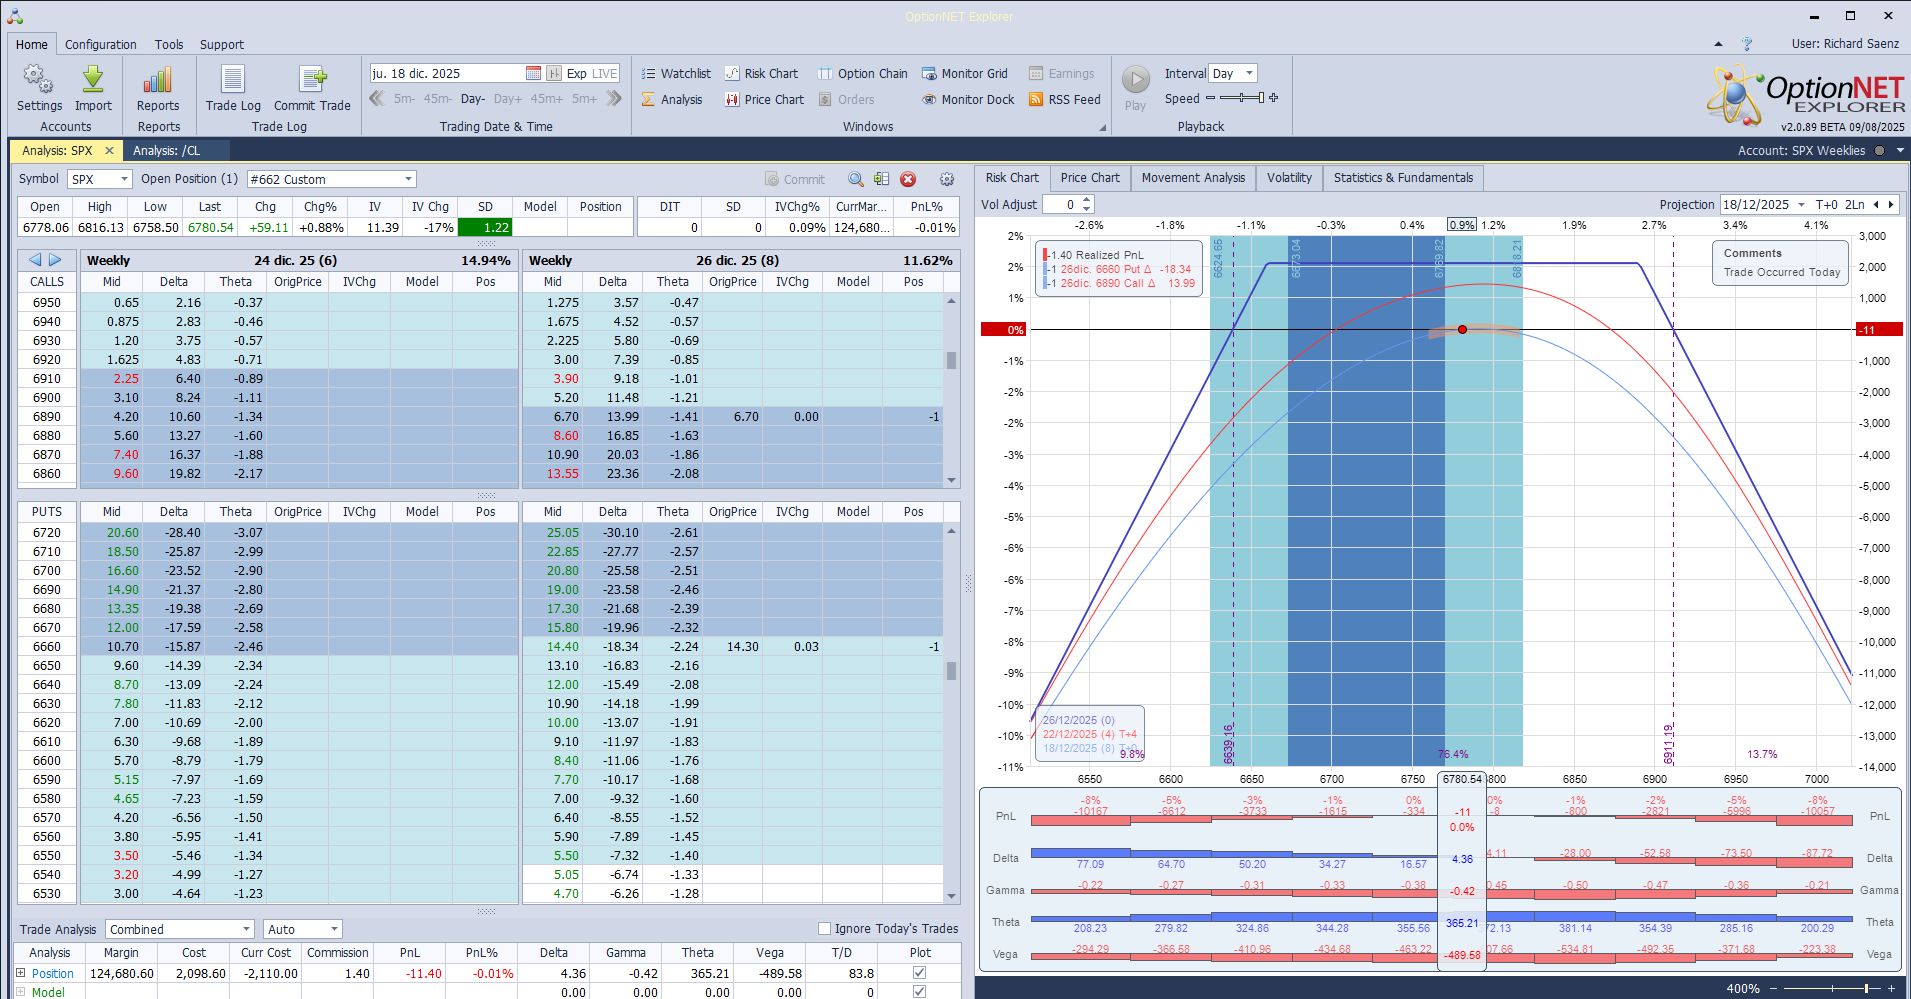Uncheck Plot checkbox for Position row
The width and height of the screenshot is (1911, 999).
[919, 973]
